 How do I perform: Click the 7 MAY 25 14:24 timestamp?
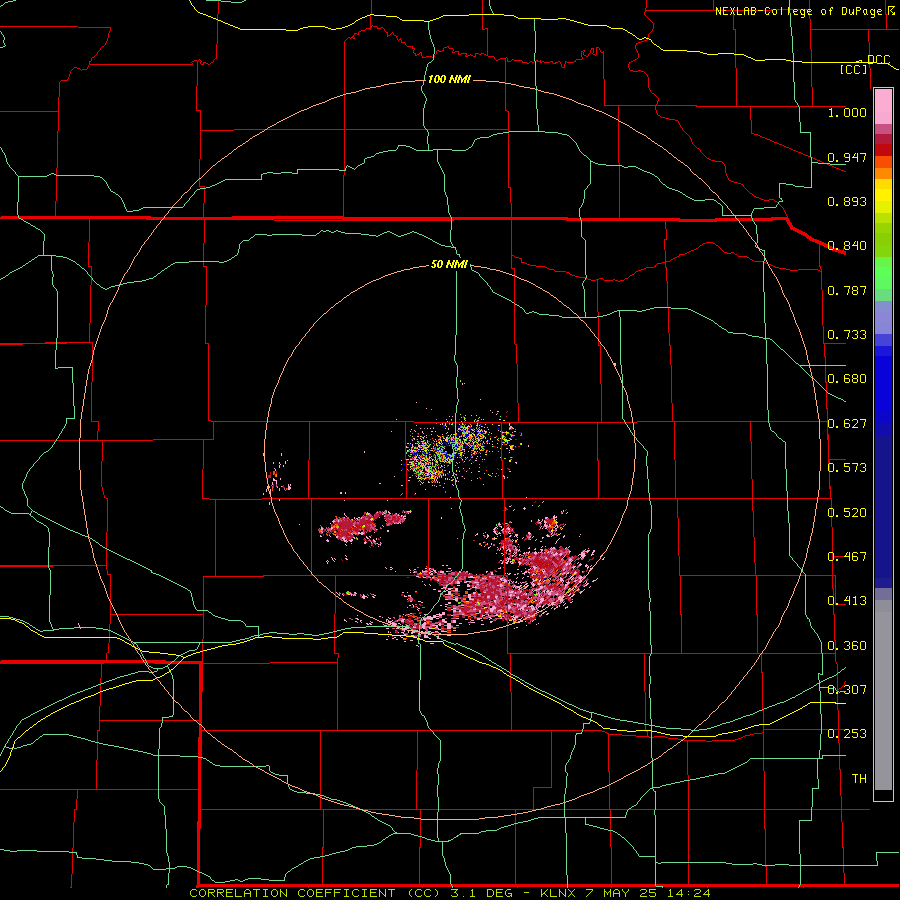[648, 893]
